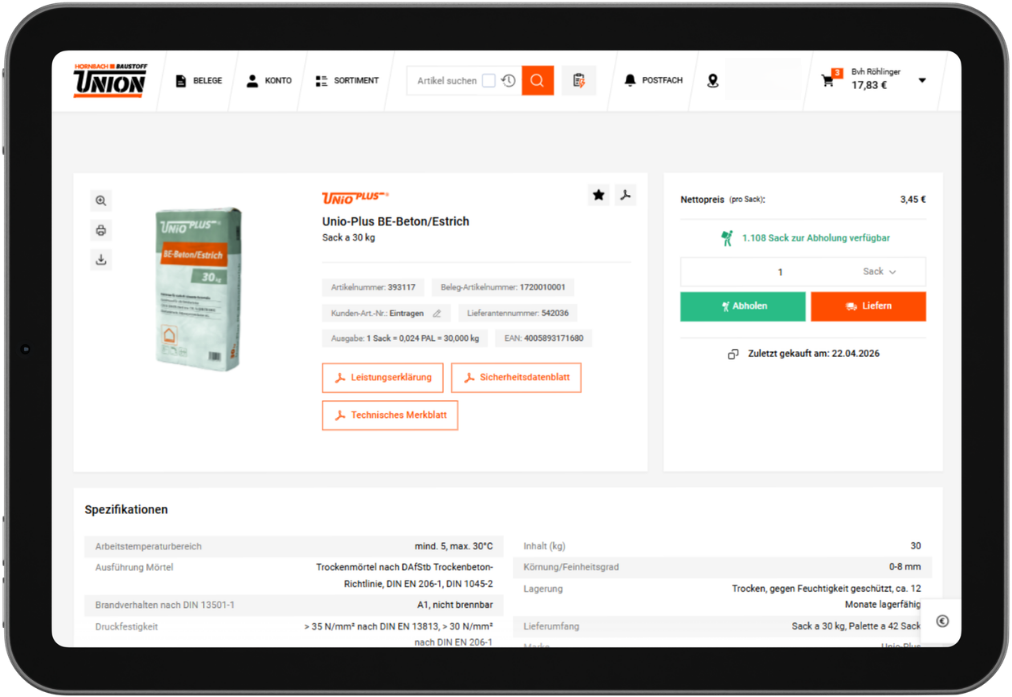Click the copy icon beside Zuletzt gekauft
Screen dimensions: 1012x697
[x=733, y=354]
